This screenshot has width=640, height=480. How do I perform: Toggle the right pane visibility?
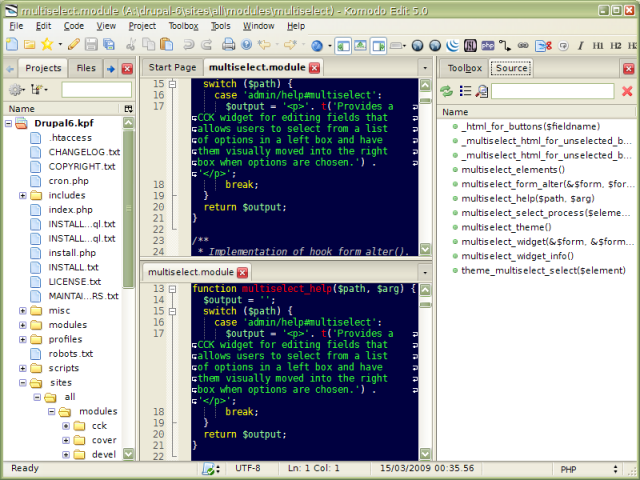click(378, 46)
